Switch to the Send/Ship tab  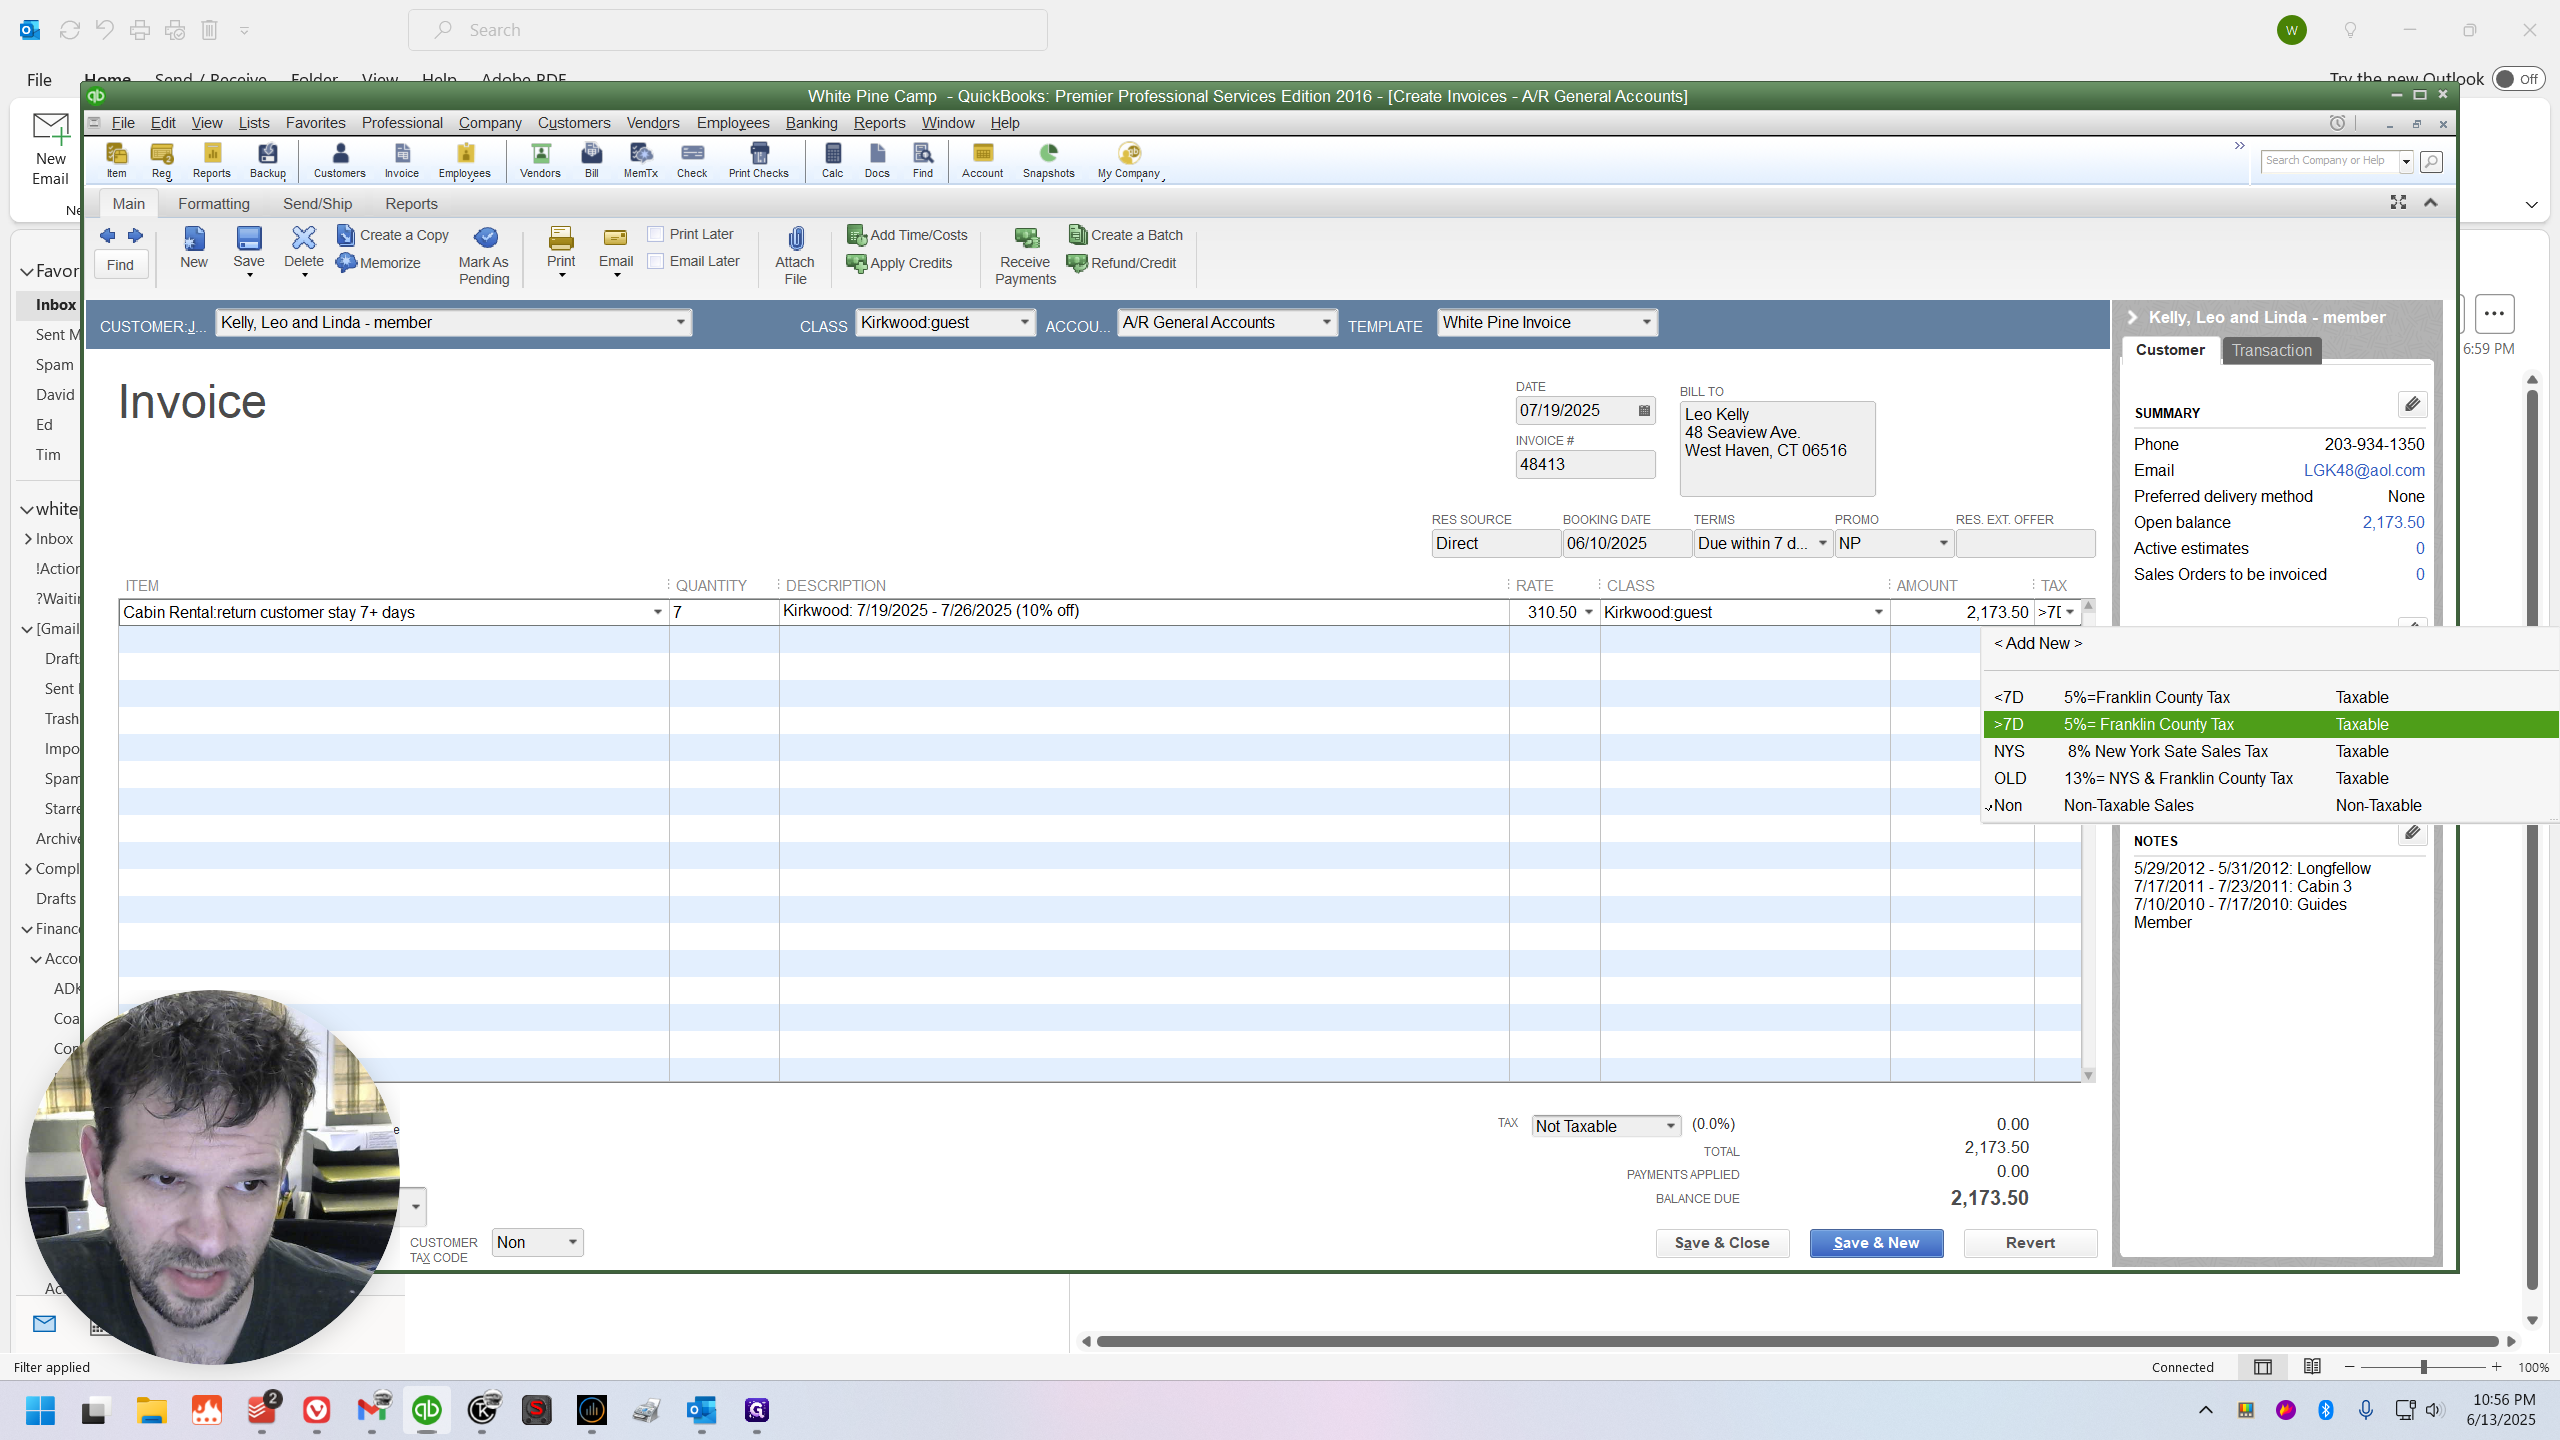tap(318, 204)
